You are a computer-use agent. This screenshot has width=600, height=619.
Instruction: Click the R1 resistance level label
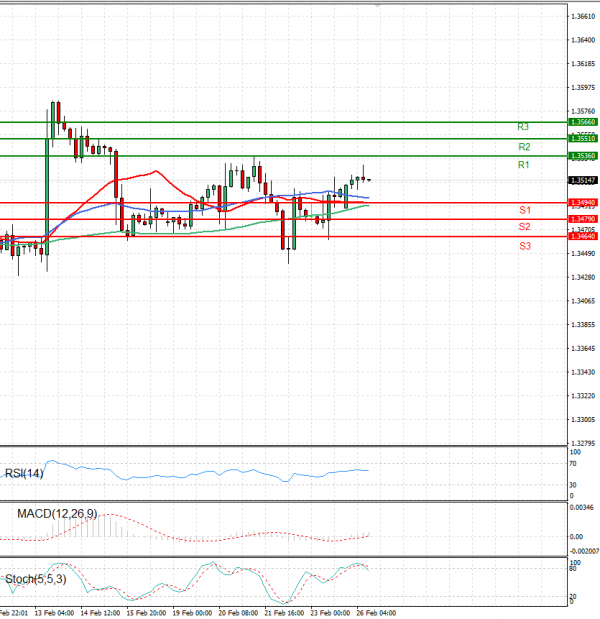(x=523, y=165)
